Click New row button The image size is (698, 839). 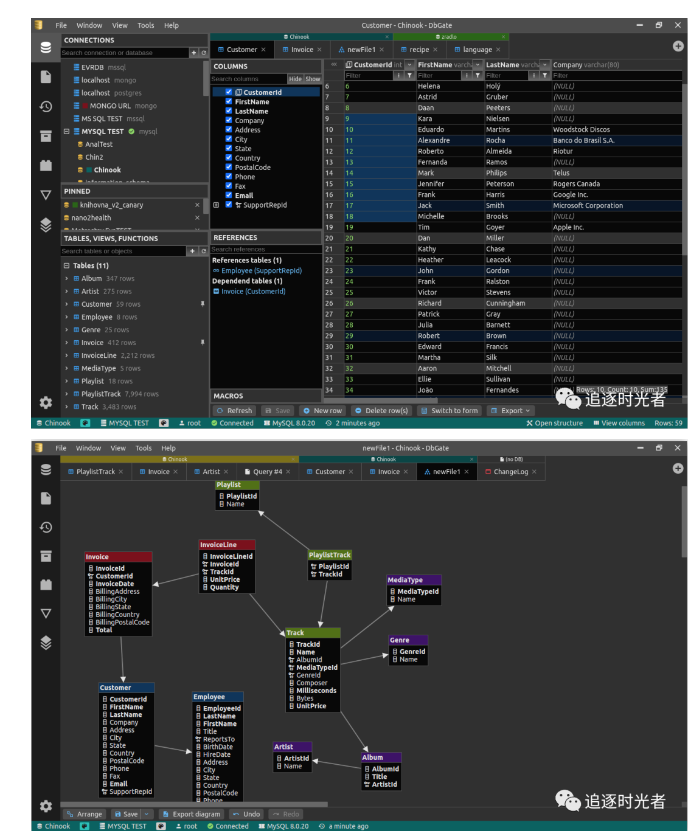click(x=322, y=410)
